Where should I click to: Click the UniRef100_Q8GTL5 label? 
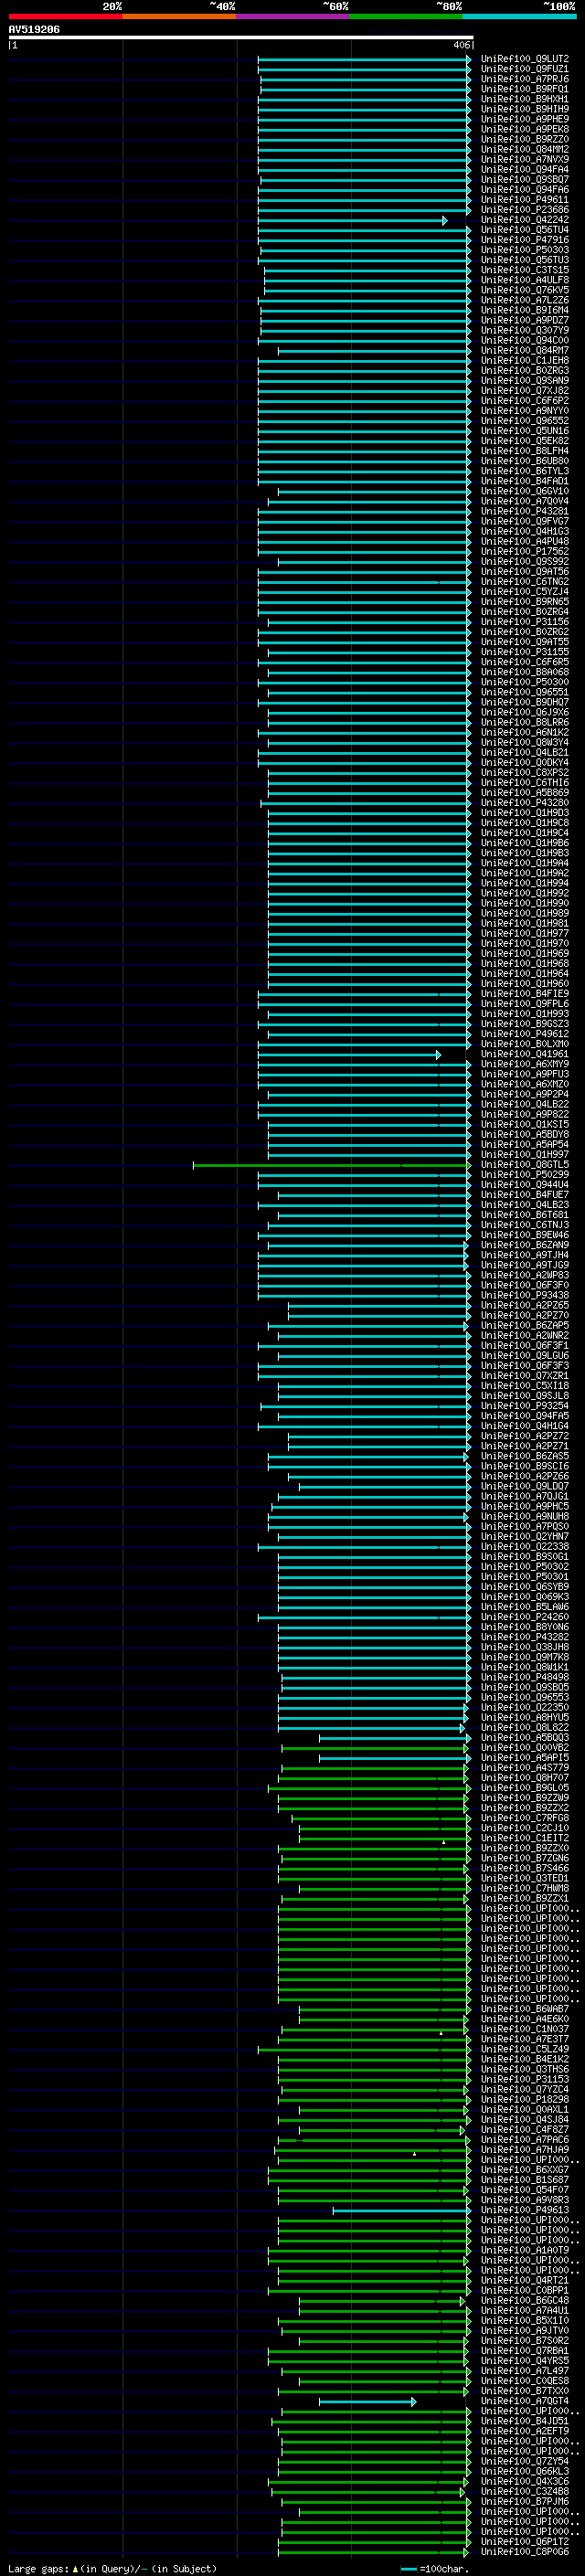[524, 1165]
